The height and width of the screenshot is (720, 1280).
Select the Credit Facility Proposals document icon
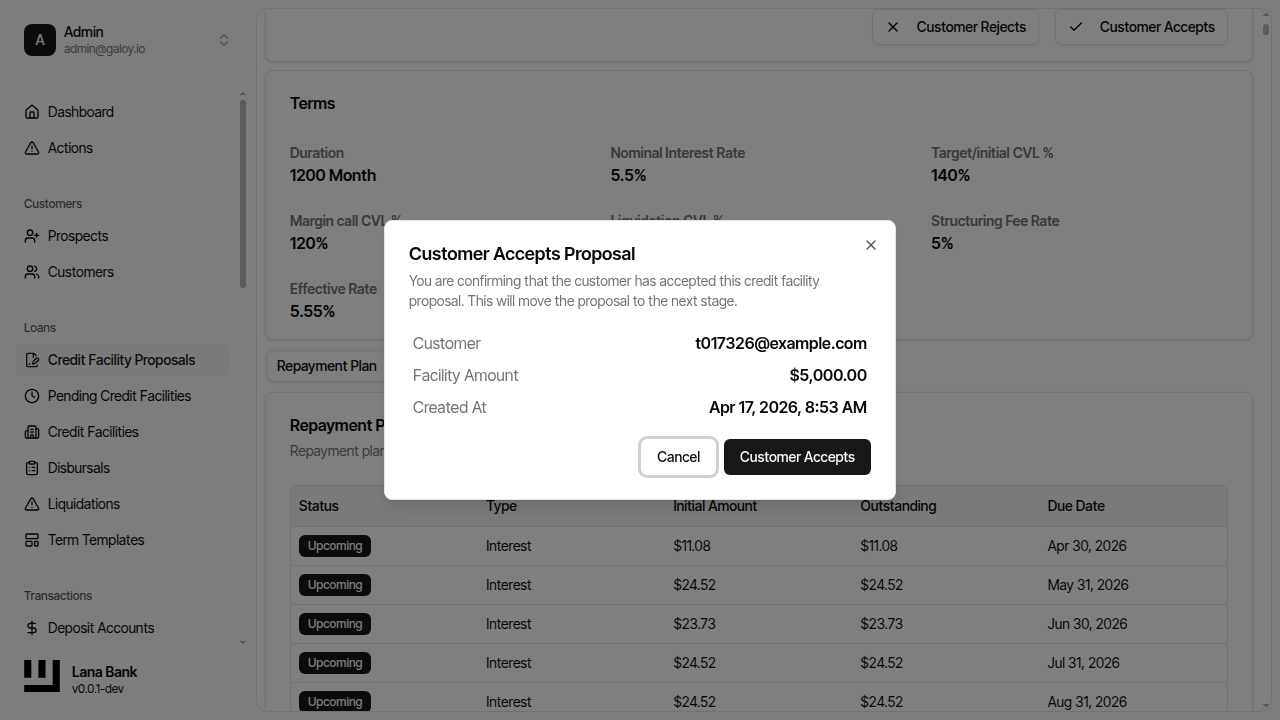[33, 359]
